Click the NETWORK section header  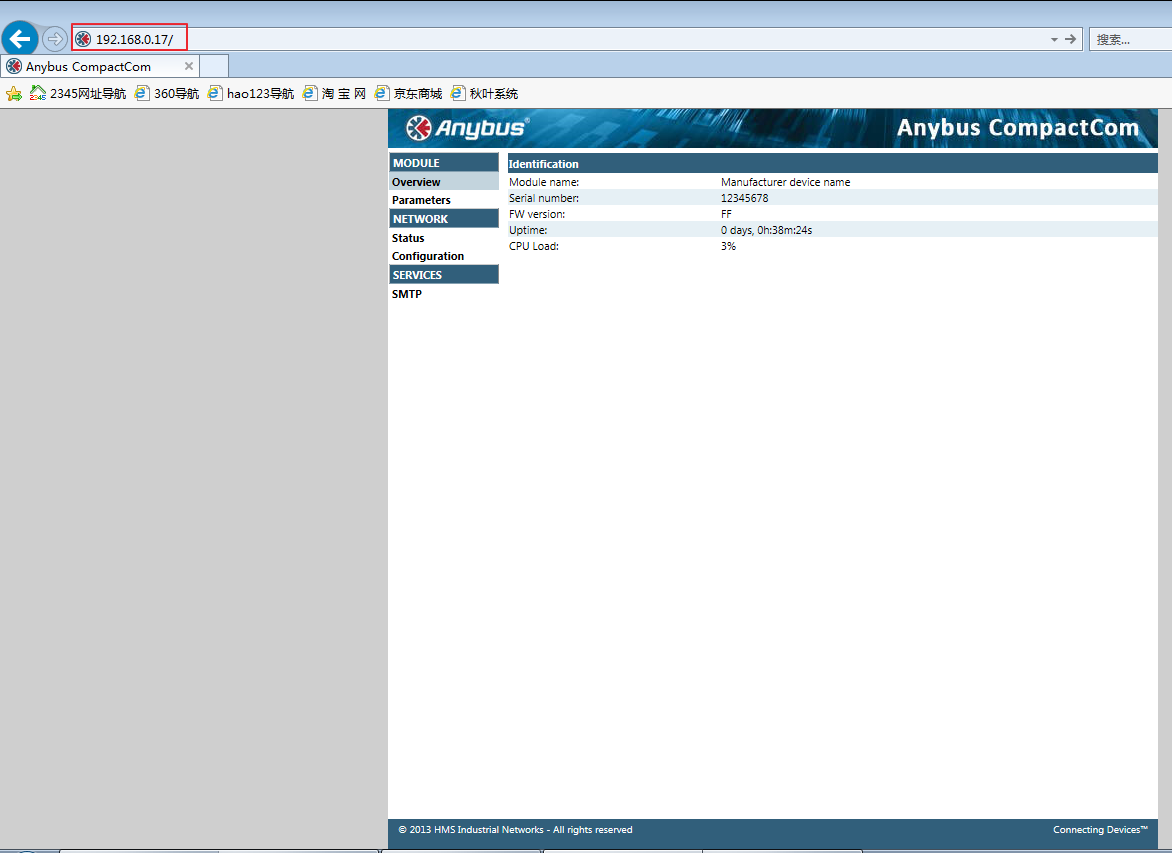pos(443,218)
